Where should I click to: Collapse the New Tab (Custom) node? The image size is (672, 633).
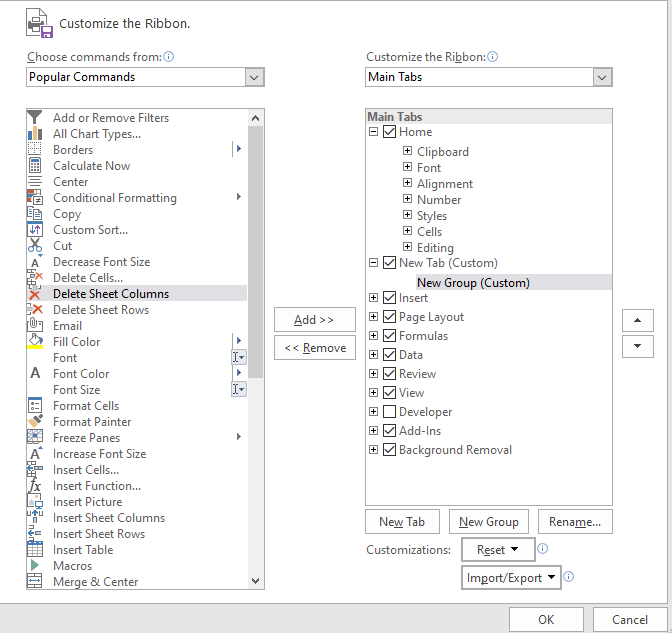[373, 262]
